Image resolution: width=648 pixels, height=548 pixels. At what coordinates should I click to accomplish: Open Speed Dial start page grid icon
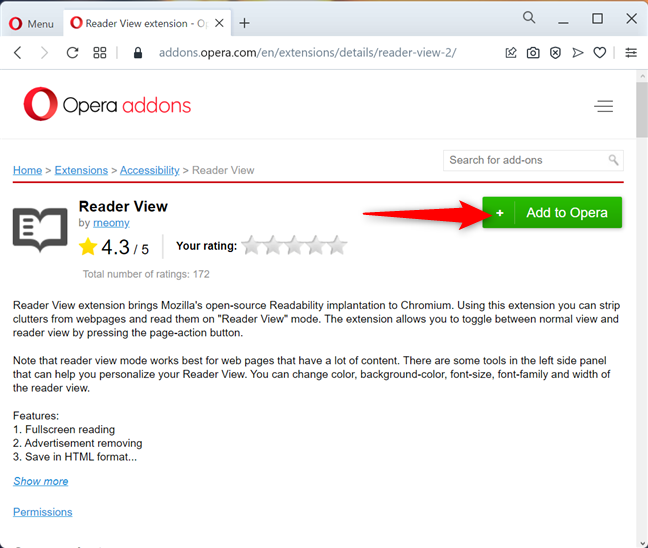pyautogui.click(x=100, y=52)
